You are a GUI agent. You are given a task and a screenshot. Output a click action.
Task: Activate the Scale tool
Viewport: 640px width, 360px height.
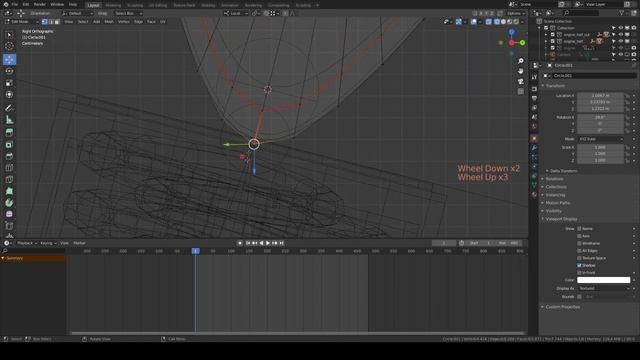click(x=9, y=83)
